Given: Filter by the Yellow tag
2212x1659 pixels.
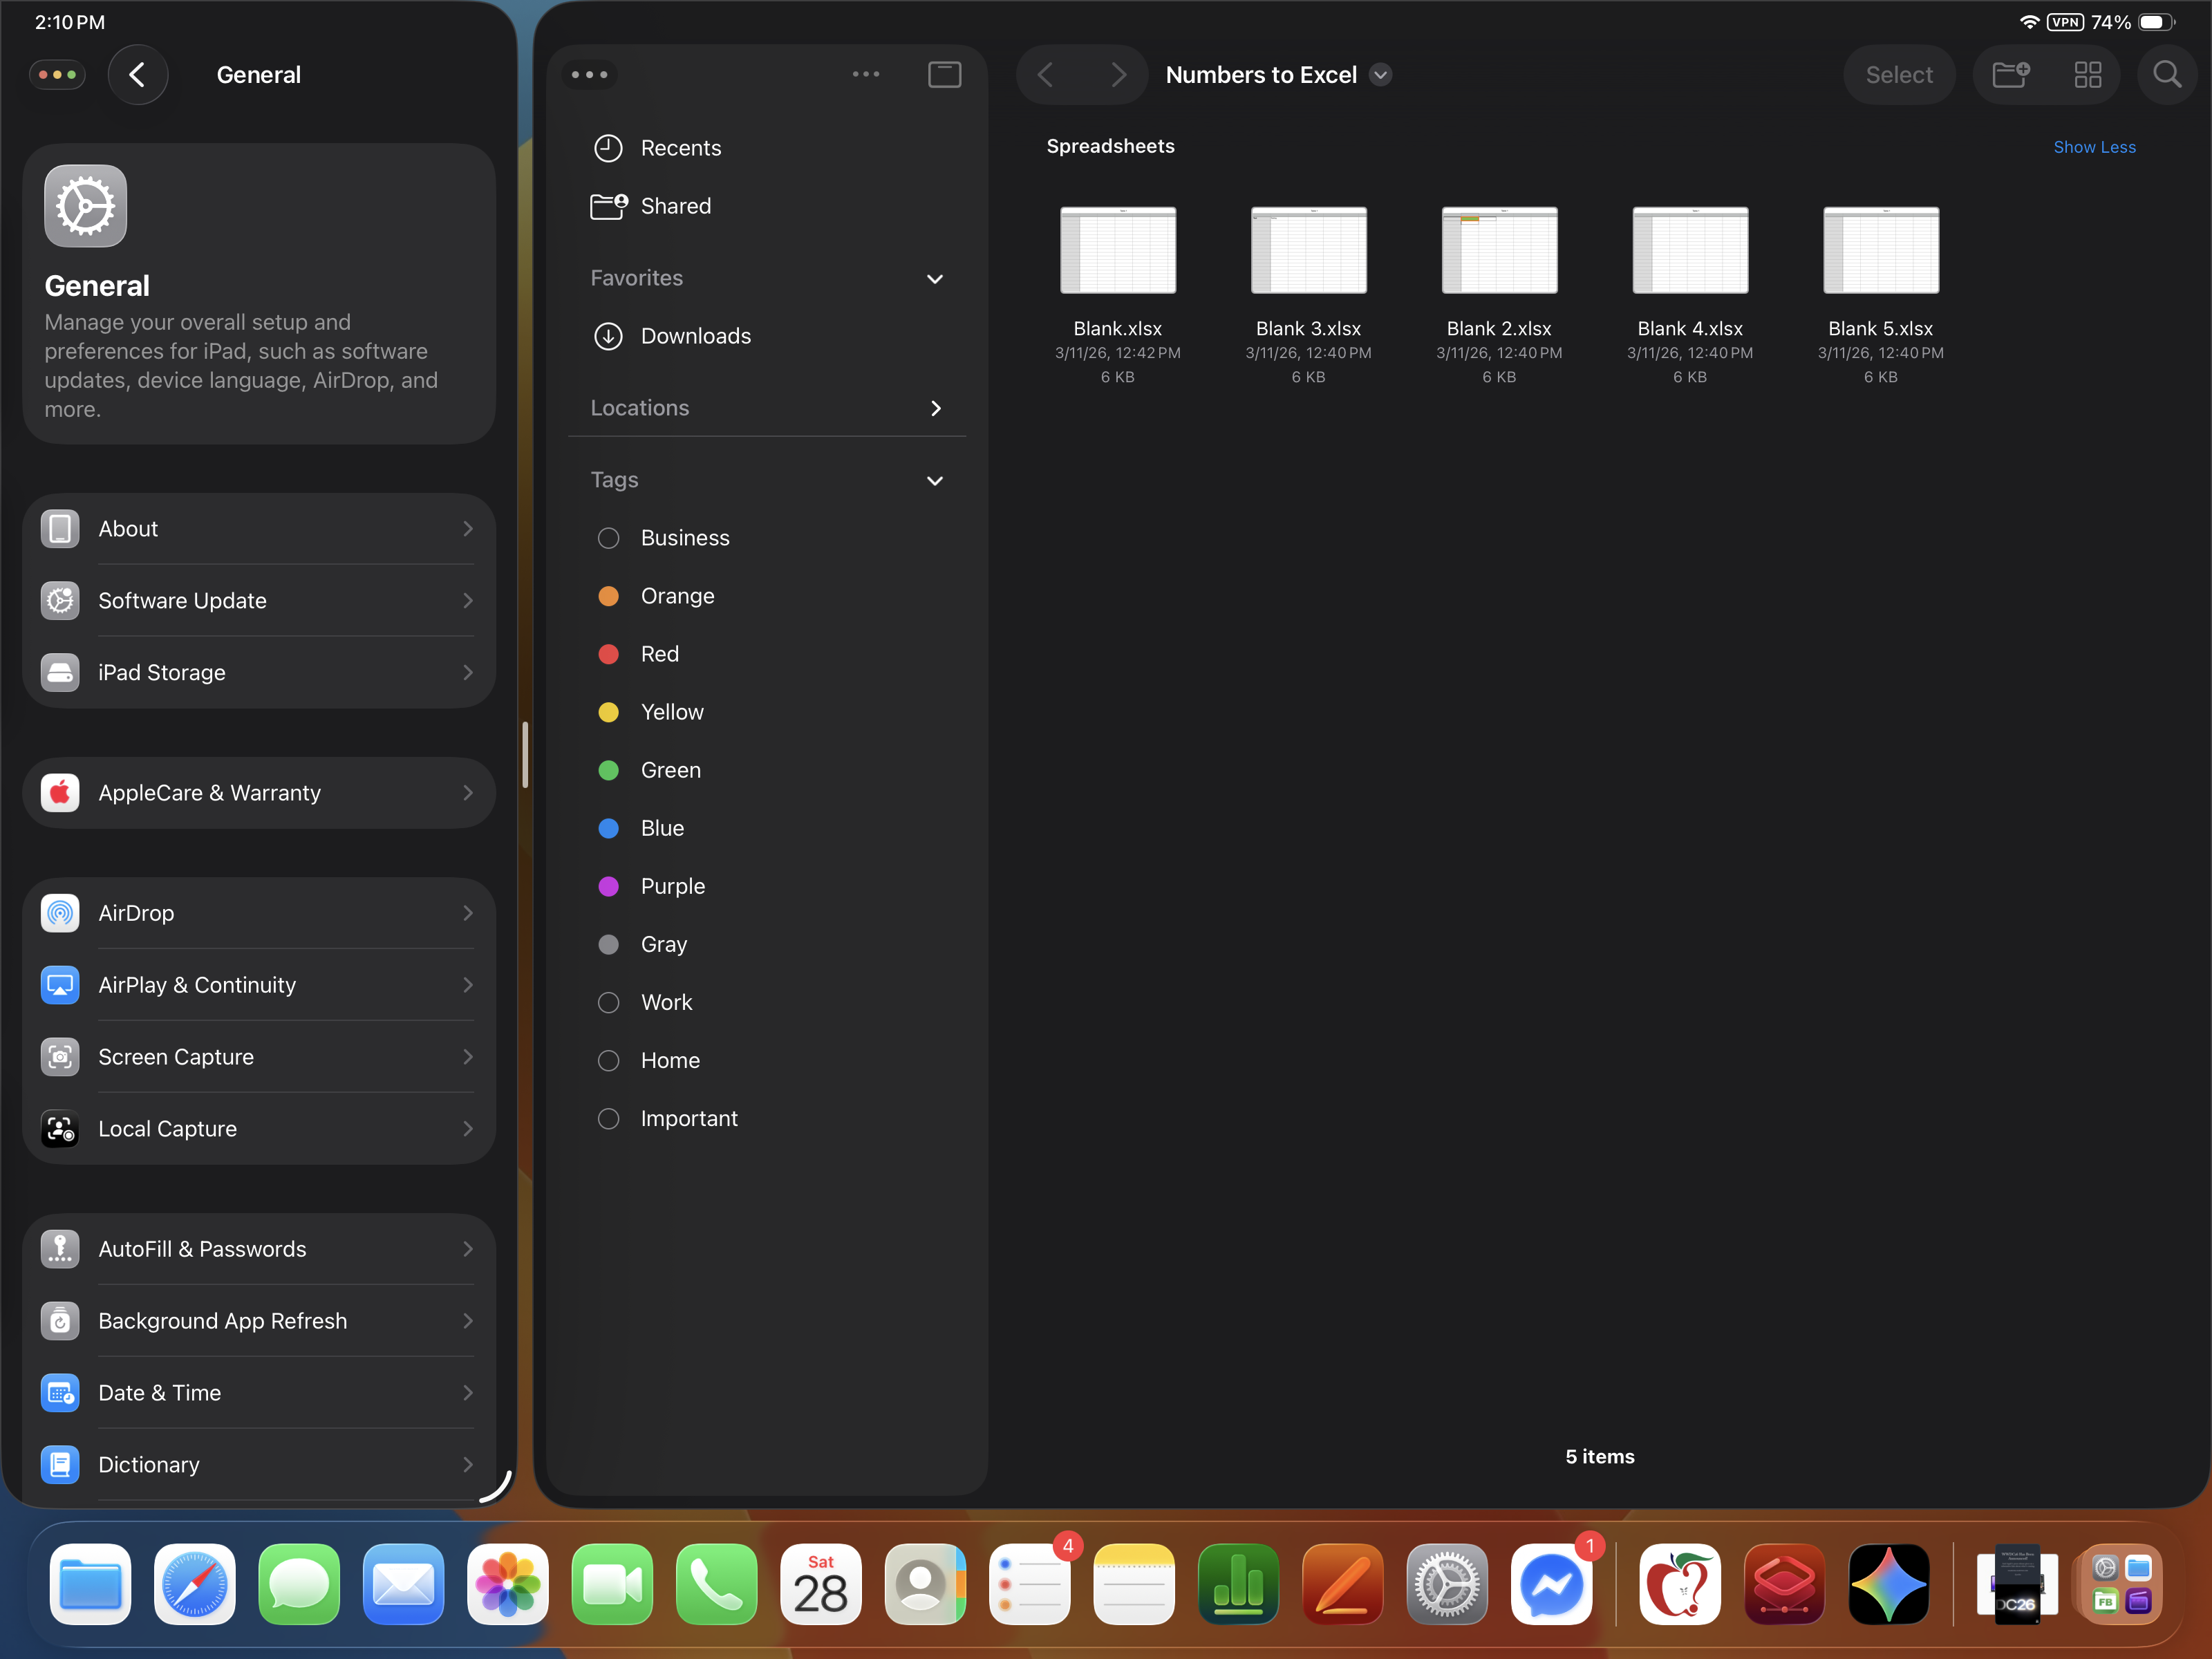Looking at the screenshot, I should coord(767,712).
